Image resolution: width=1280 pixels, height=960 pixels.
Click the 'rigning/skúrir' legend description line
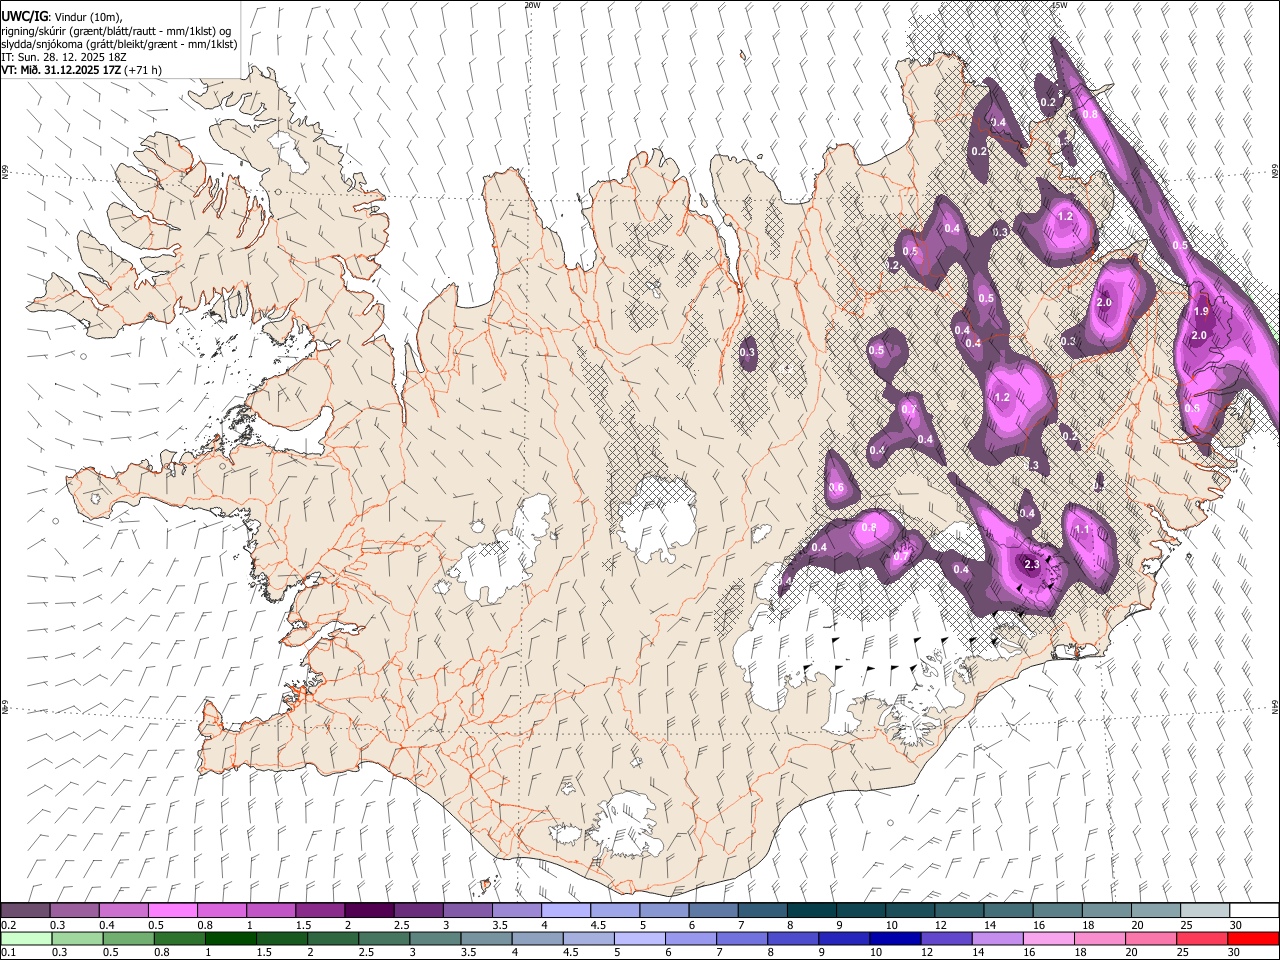coord(115,30)
